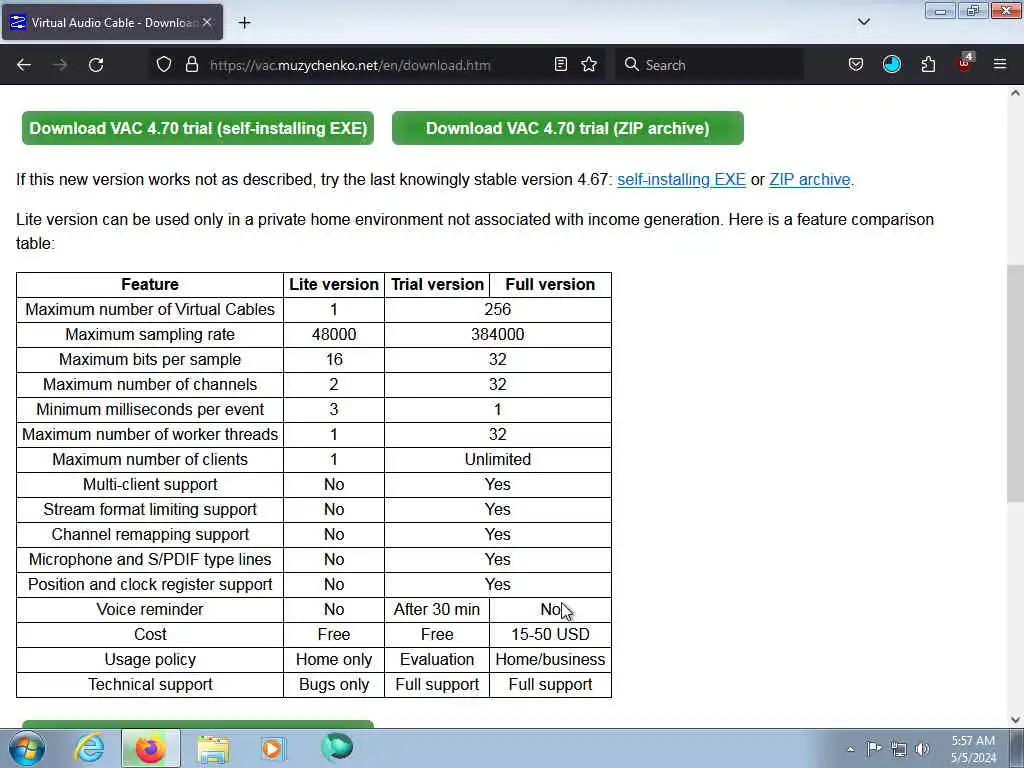This screenshot has height=768, width=1024.
Task: Click the Trial version column header
Action: point(437,285)
